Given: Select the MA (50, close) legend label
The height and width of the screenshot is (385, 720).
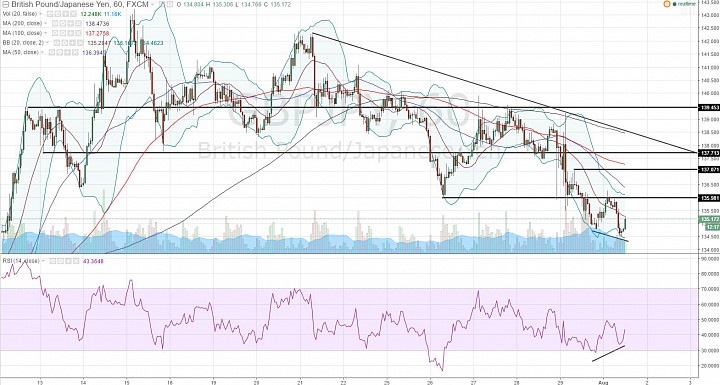Looking at the screenshot, I should click(21, 52).
